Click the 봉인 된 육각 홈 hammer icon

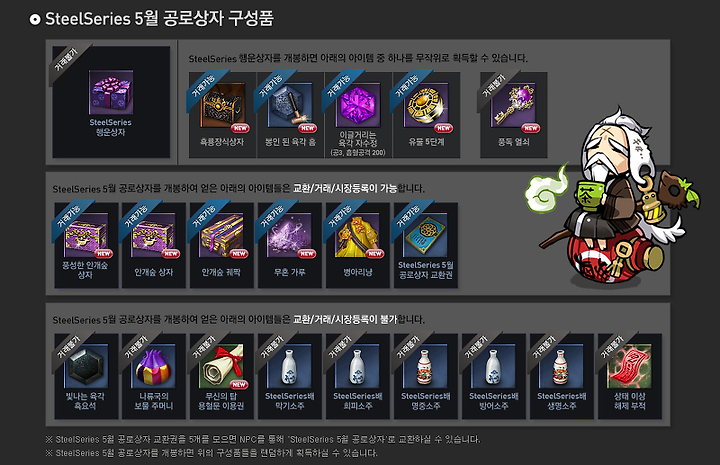tap(290, 106)
